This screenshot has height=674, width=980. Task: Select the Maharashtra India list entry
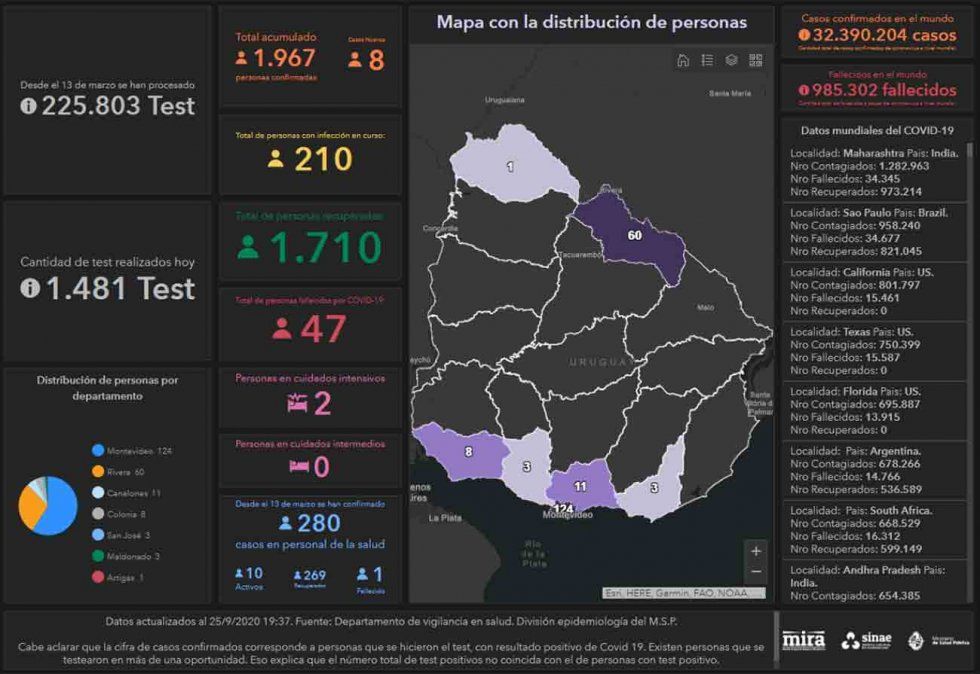coord(873,171)
